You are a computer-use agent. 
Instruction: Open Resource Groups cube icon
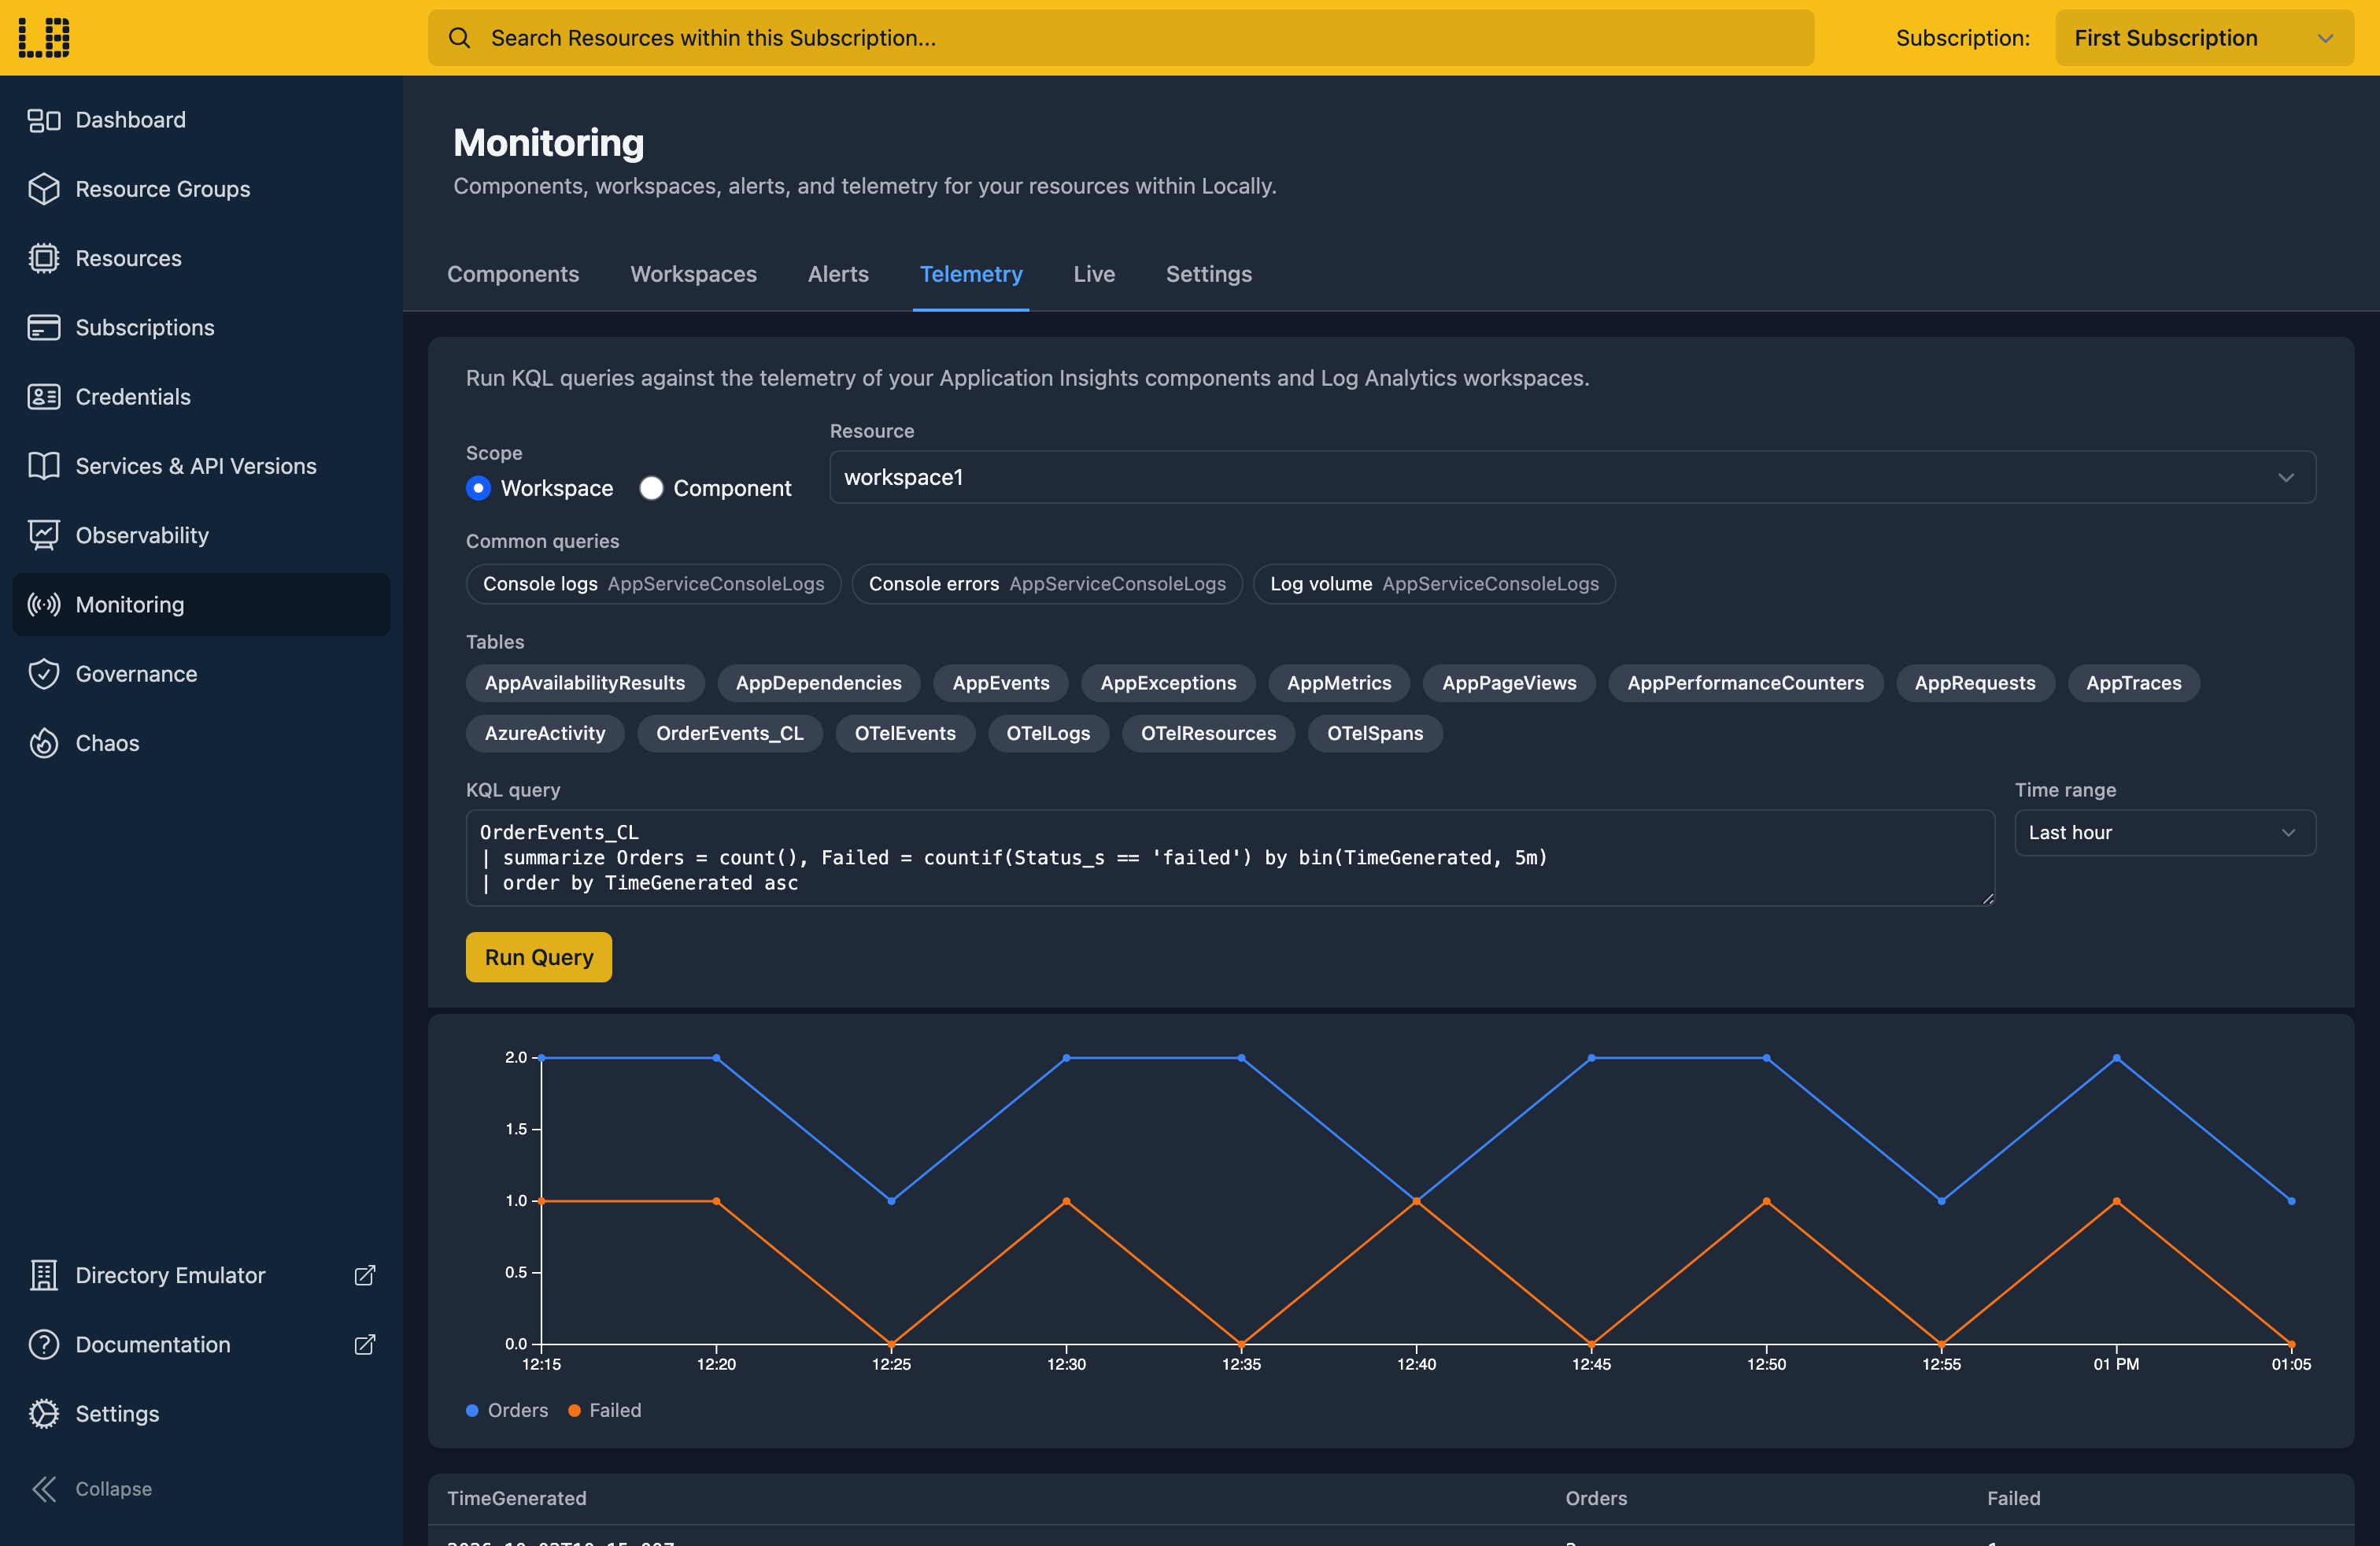(x=43, y=189)
